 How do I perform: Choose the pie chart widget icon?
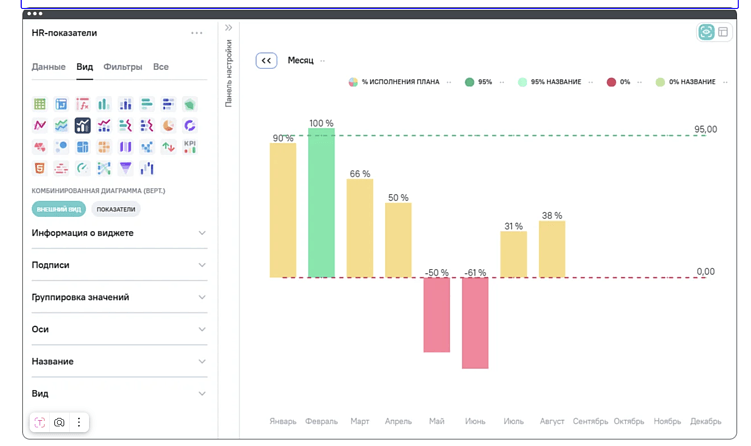pyautogui.click(x=168, y=126)
